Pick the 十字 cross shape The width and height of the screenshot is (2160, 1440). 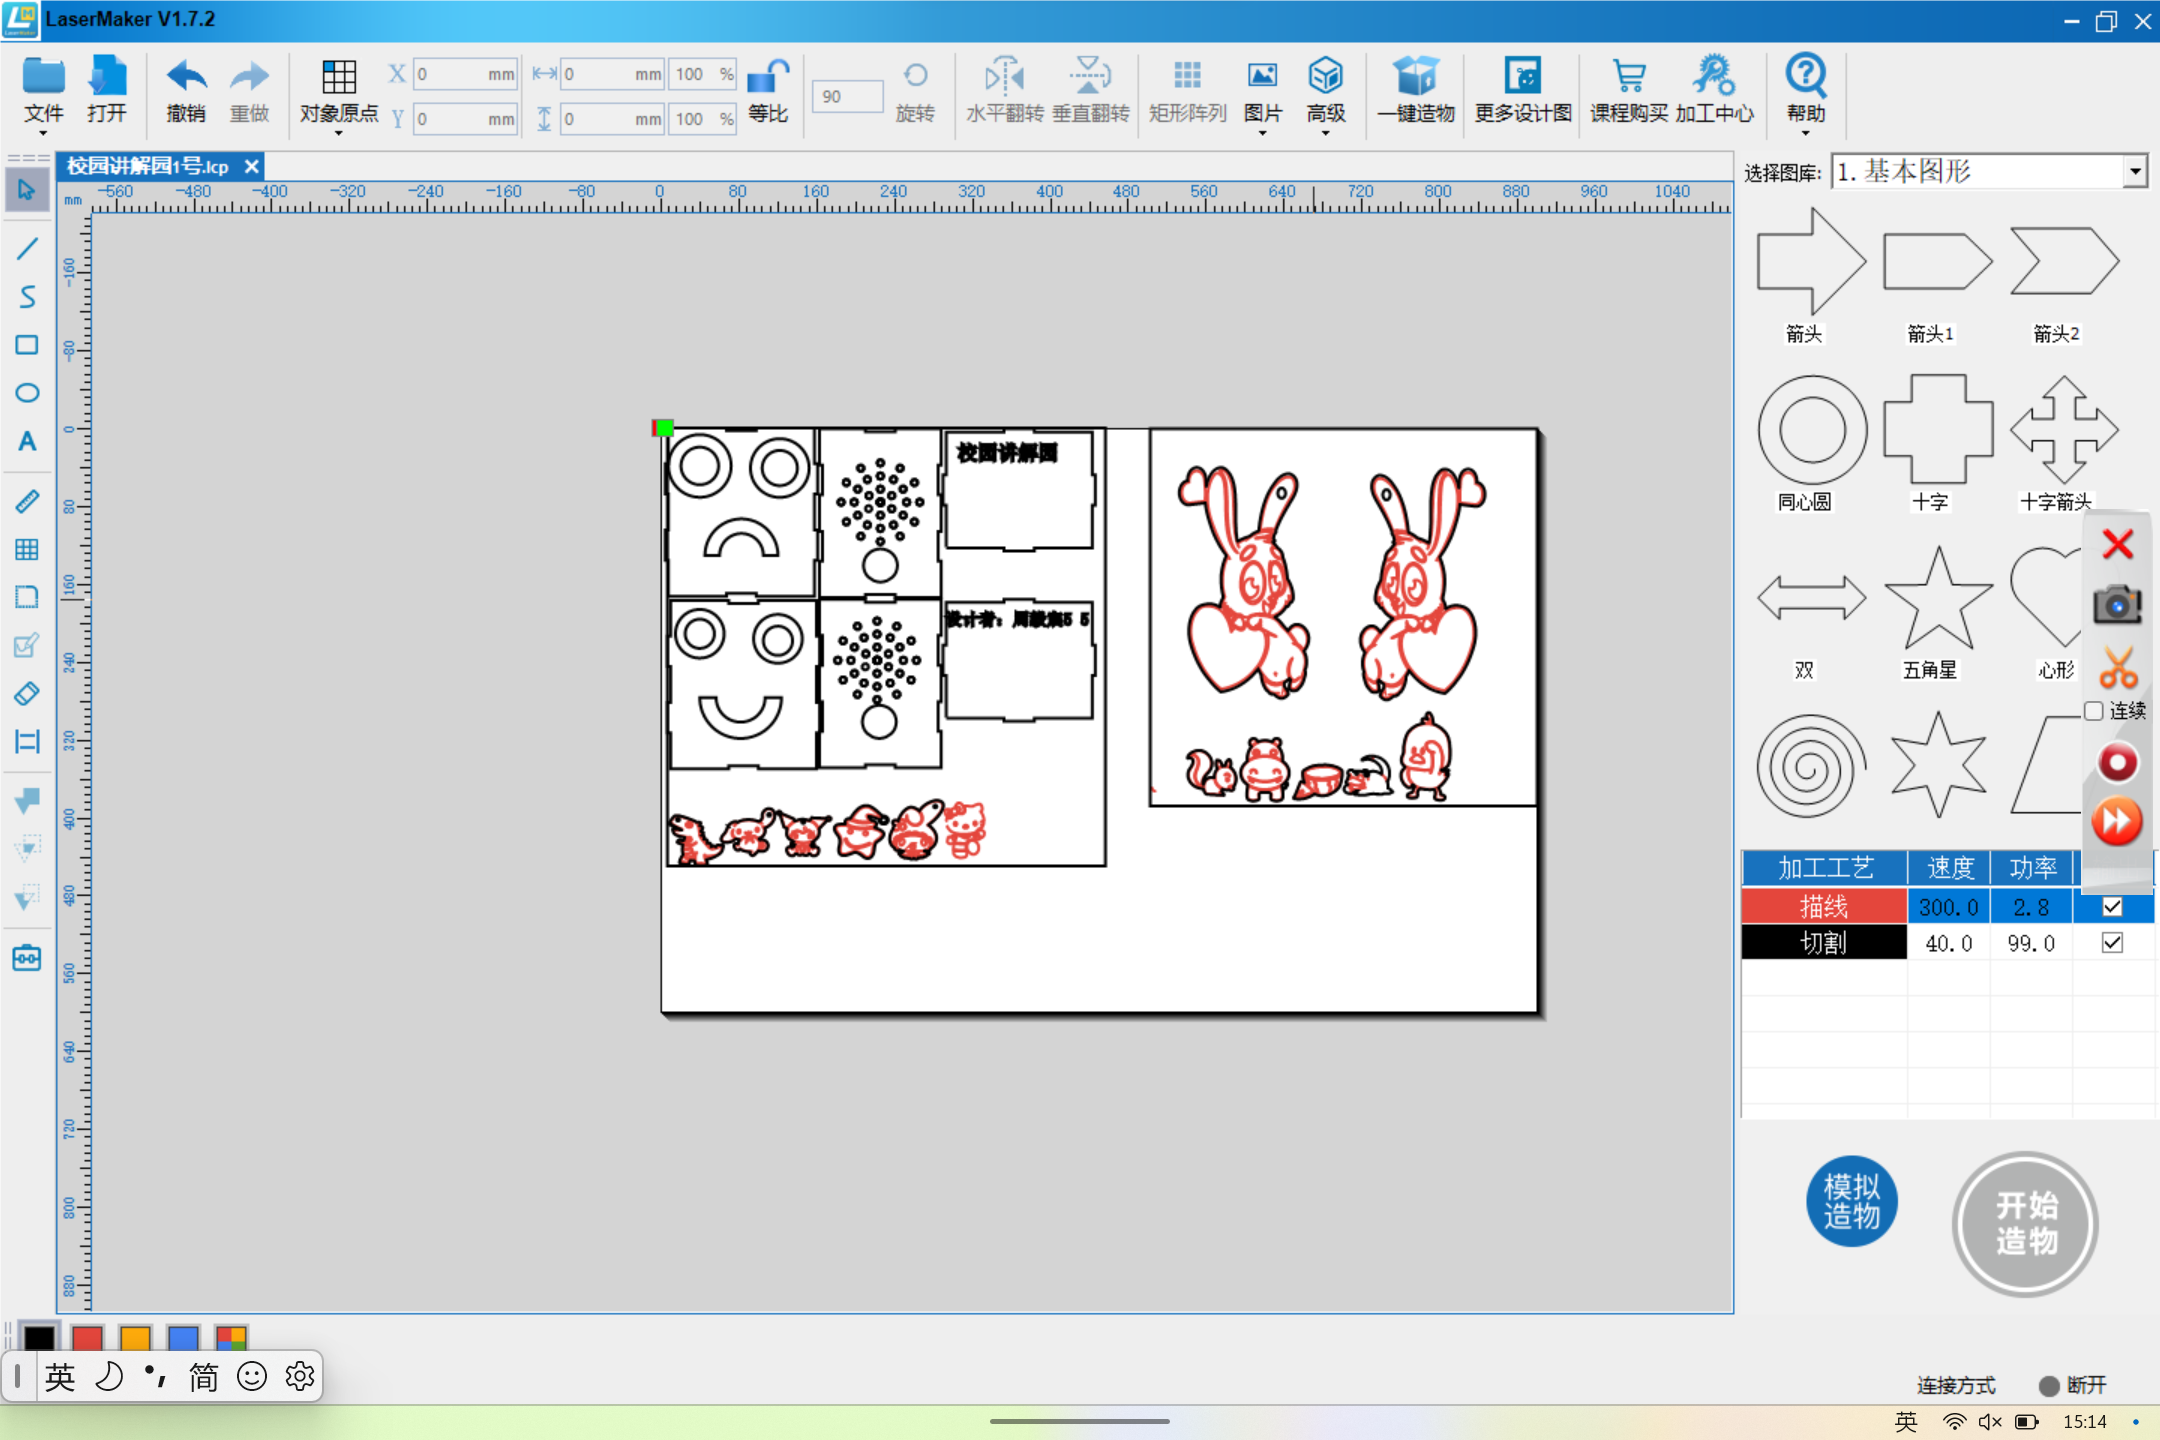coord(1937,430)
